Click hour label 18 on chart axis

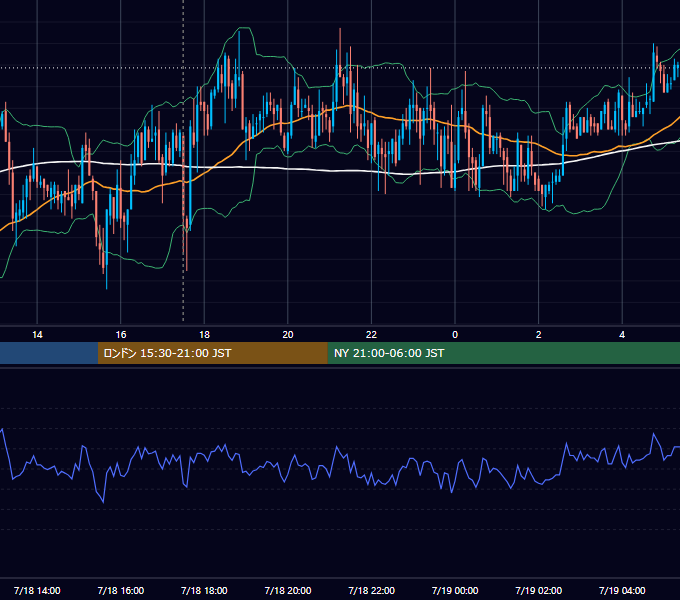tap(204, 335)
